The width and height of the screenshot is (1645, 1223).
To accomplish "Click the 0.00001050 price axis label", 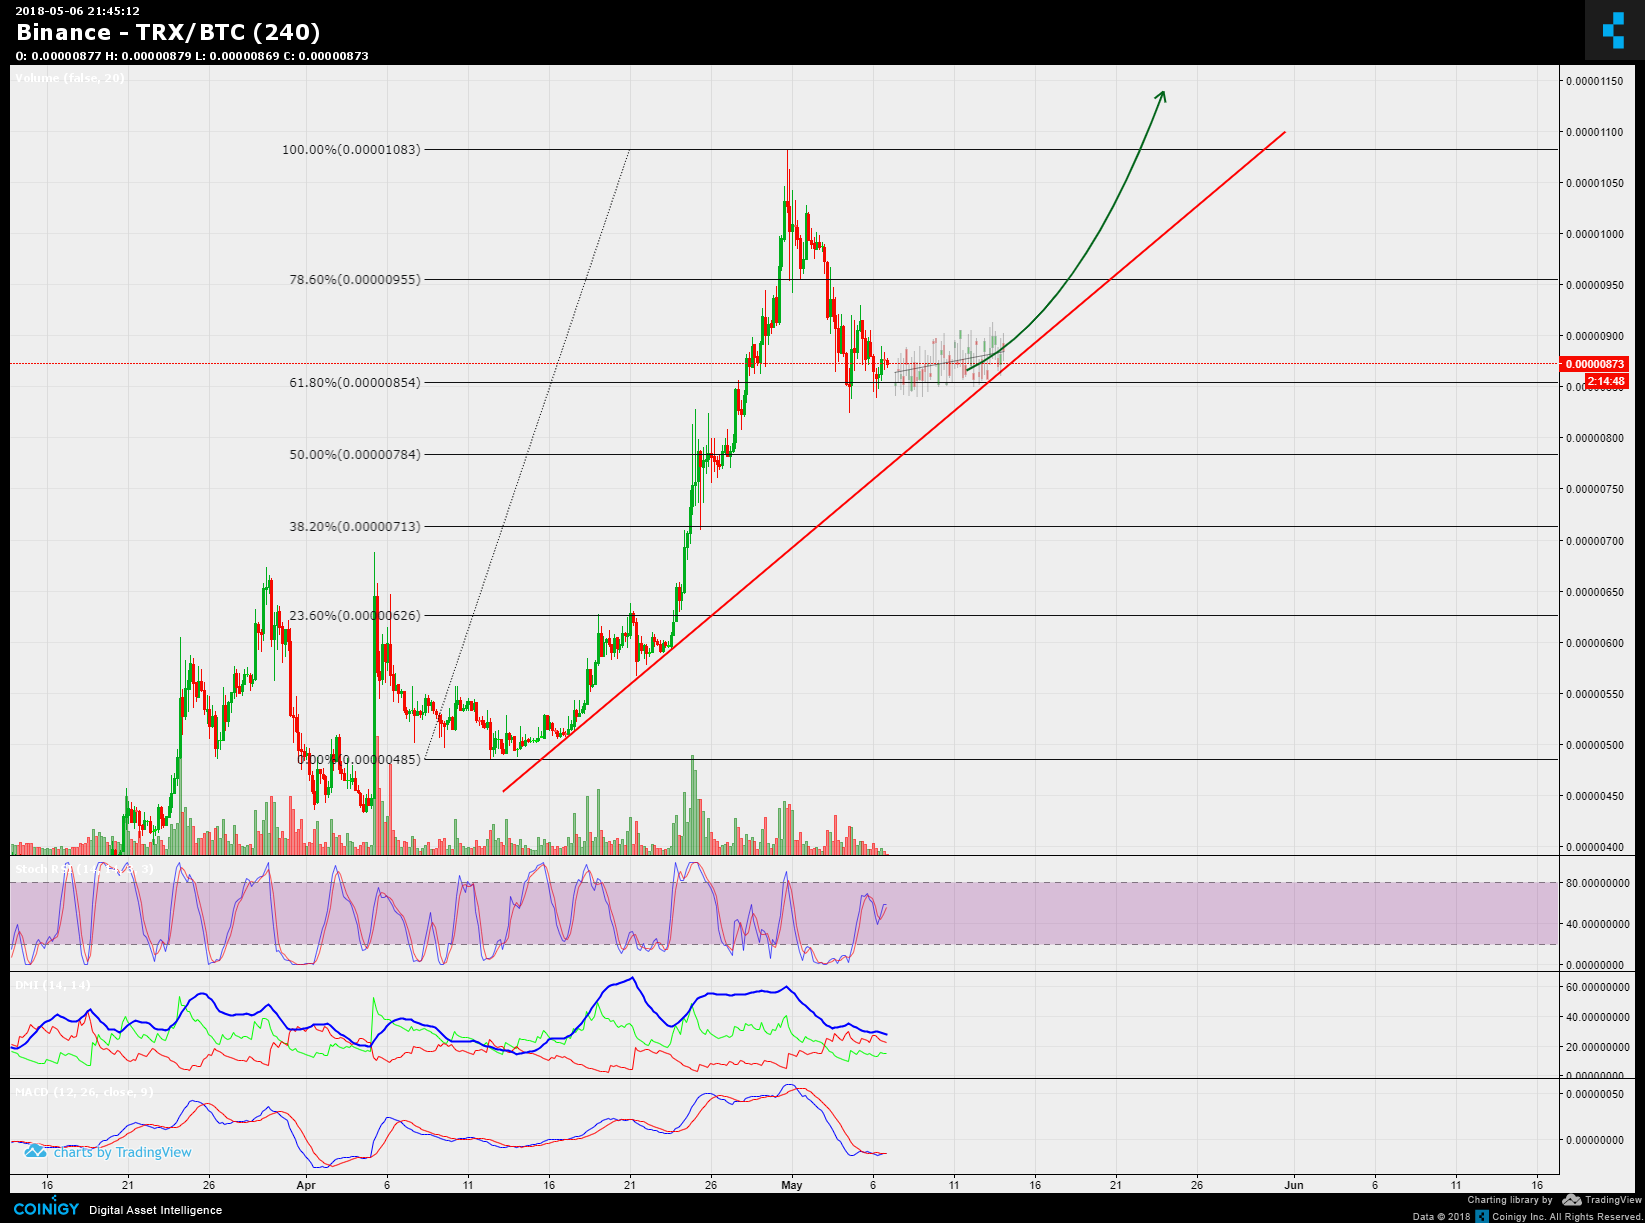I will [x=1595, y=183].
